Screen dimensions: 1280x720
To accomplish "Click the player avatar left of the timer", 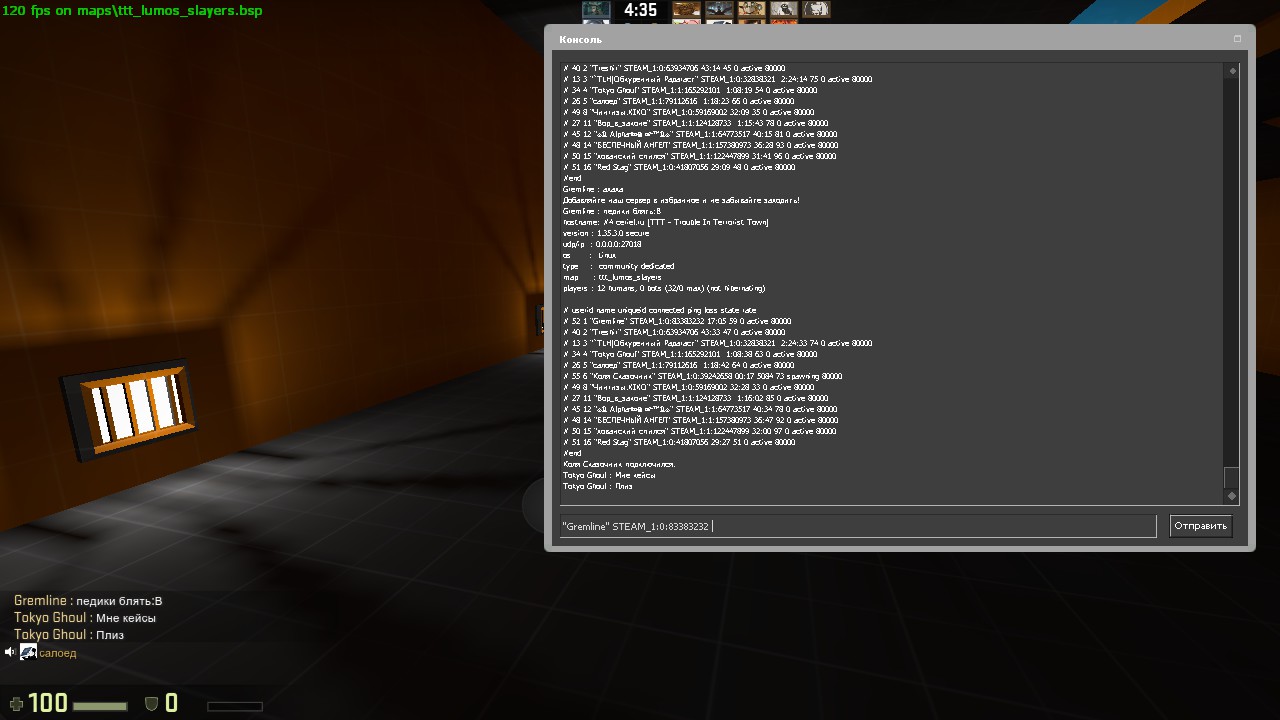I will (596, 10).
